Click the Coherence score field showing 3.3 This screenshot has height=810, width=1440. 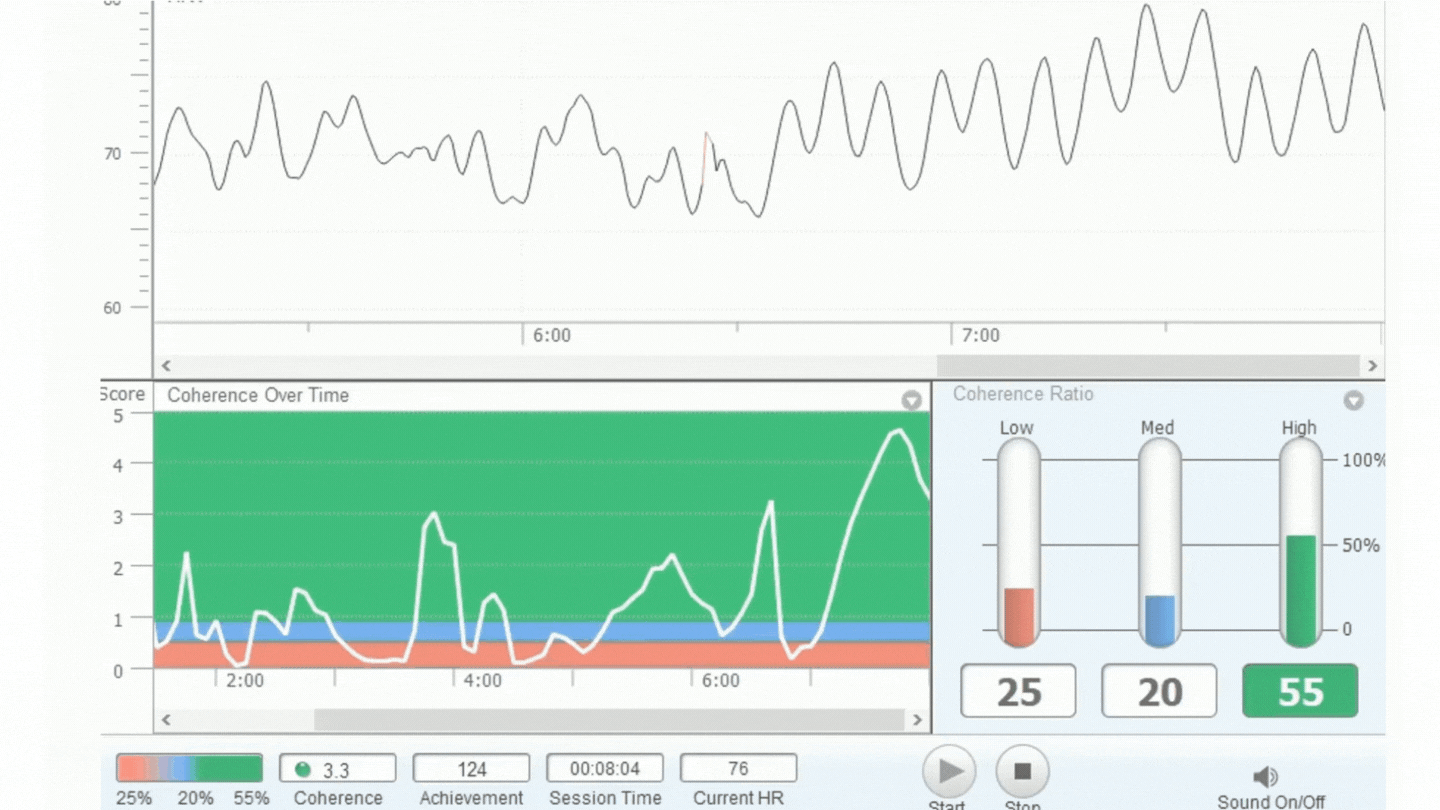click(x=337, y=769)
